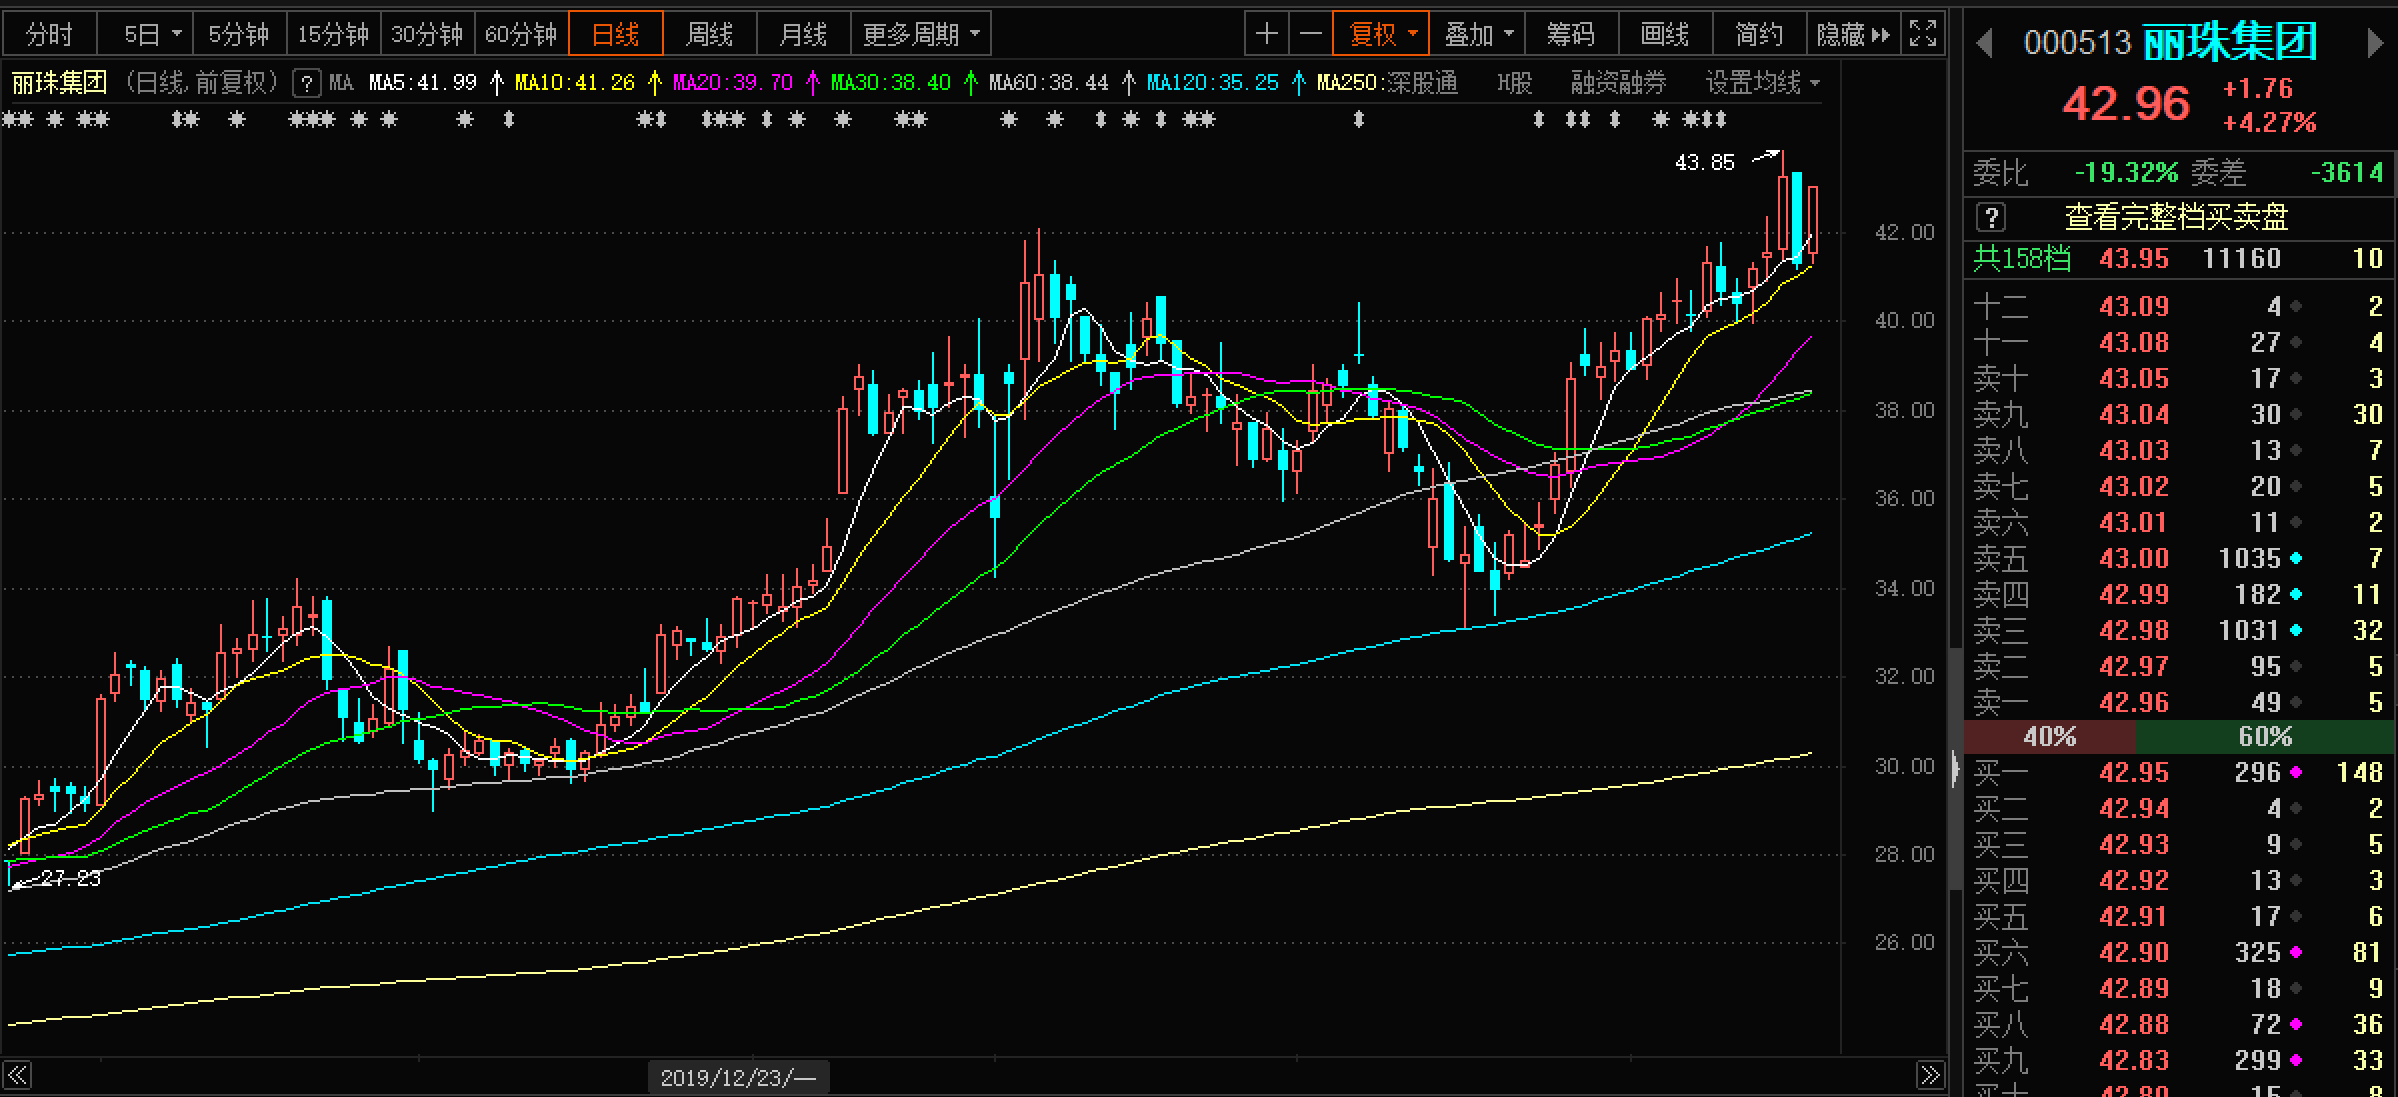Switch to 周线 weekly tab
Screen dimensions: 2398x1097
[x=710, y=34]
